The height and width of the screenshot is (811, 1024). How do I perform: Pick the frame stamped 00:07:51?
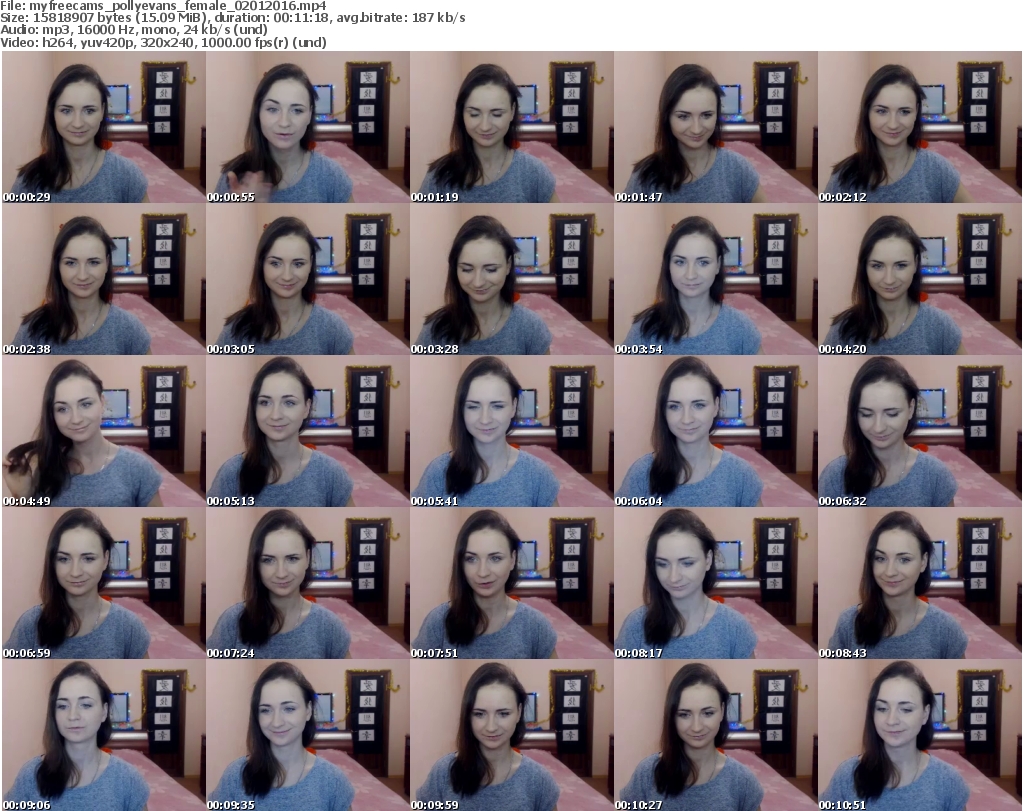511,583
